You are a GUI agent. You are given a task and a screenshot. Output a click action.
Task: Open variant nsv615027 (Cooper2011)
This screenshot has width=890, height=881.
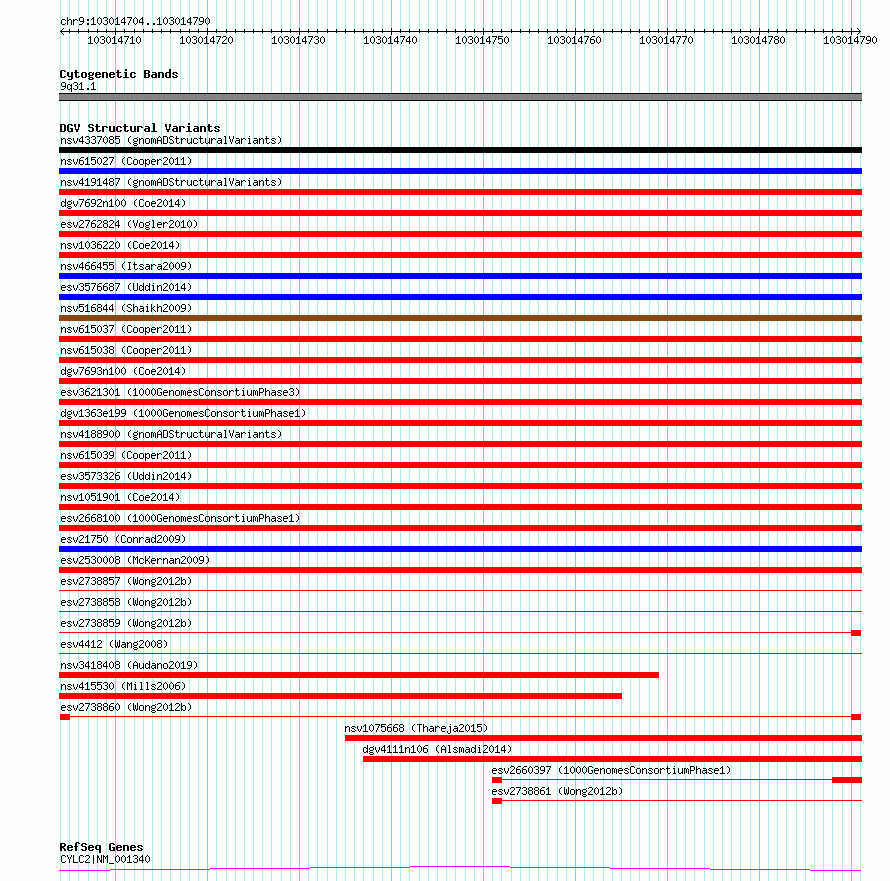126,161
